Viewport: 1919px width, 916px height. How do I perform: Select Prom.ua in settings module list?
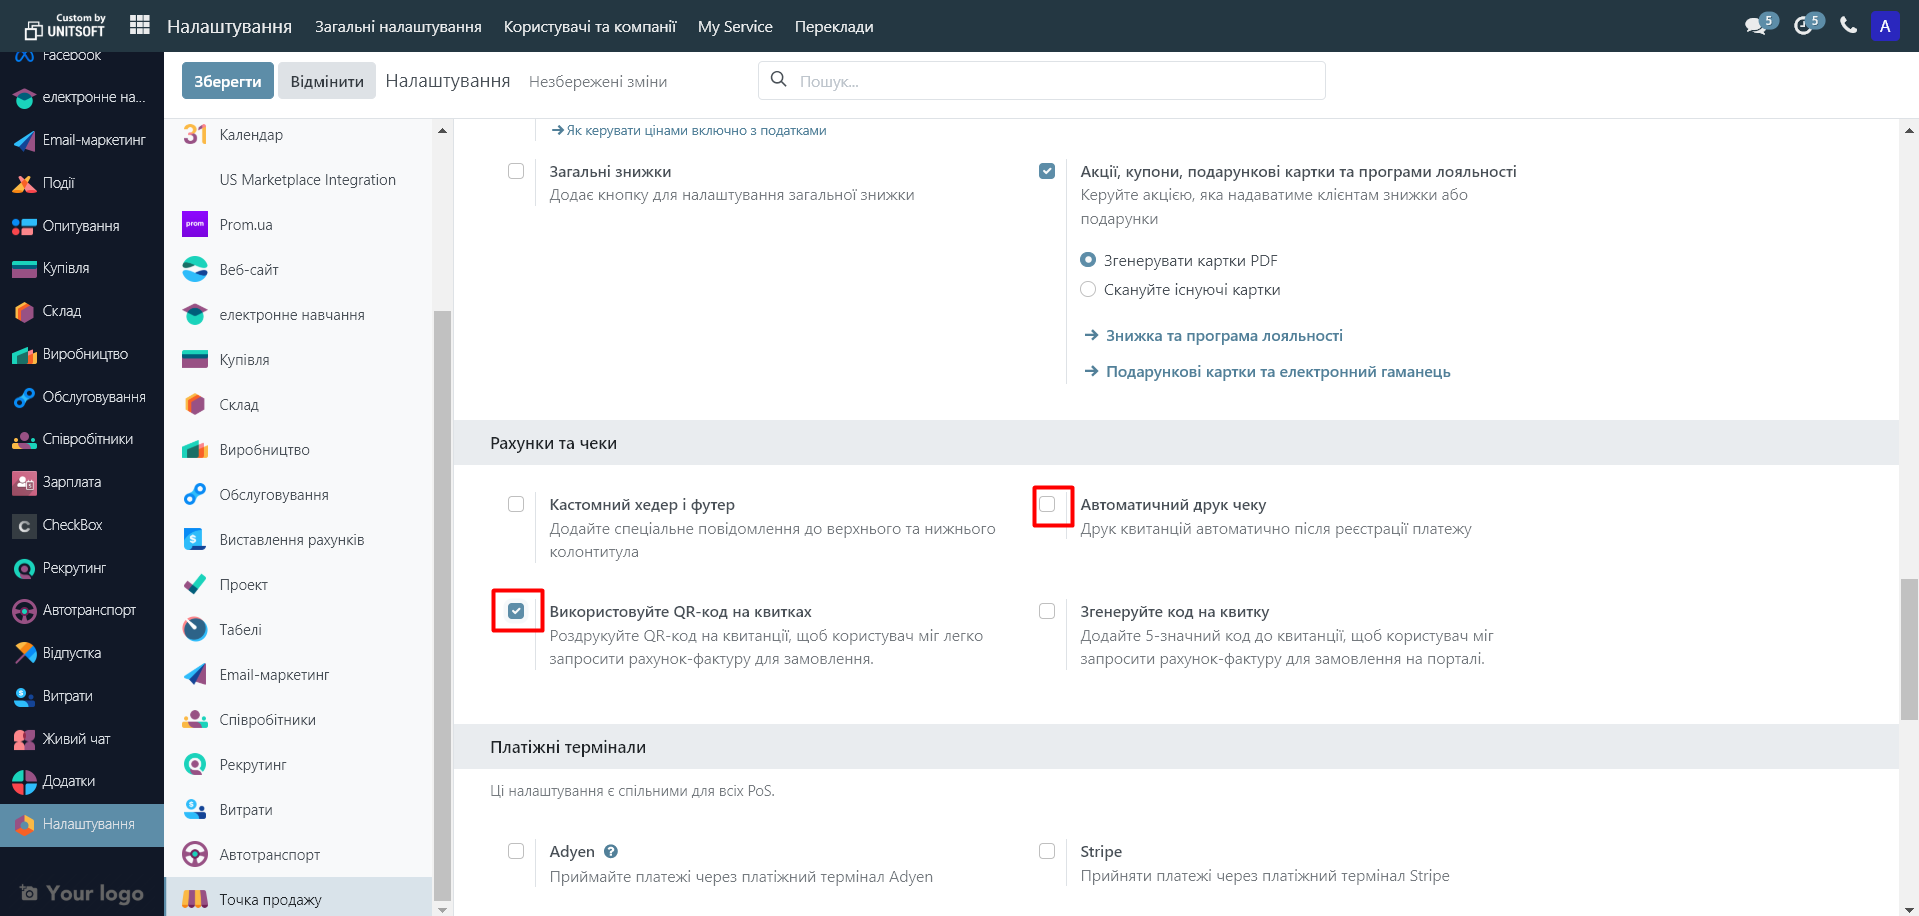[299, 225]
